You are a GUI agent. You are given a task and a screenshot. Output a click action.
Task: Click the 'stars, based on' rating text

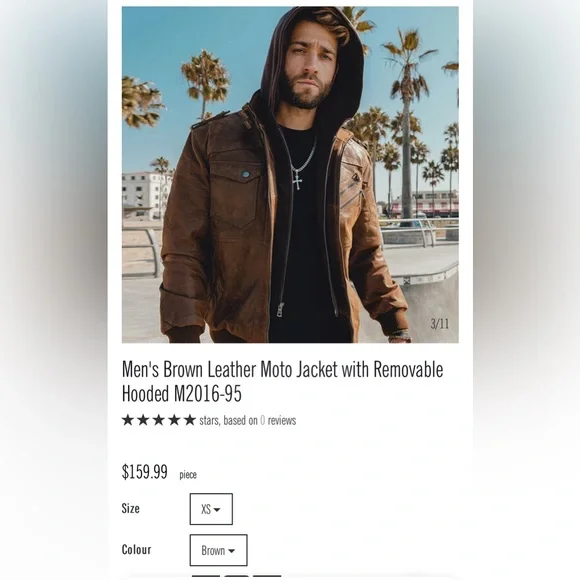pyautogui.click(x=228, y=421)
